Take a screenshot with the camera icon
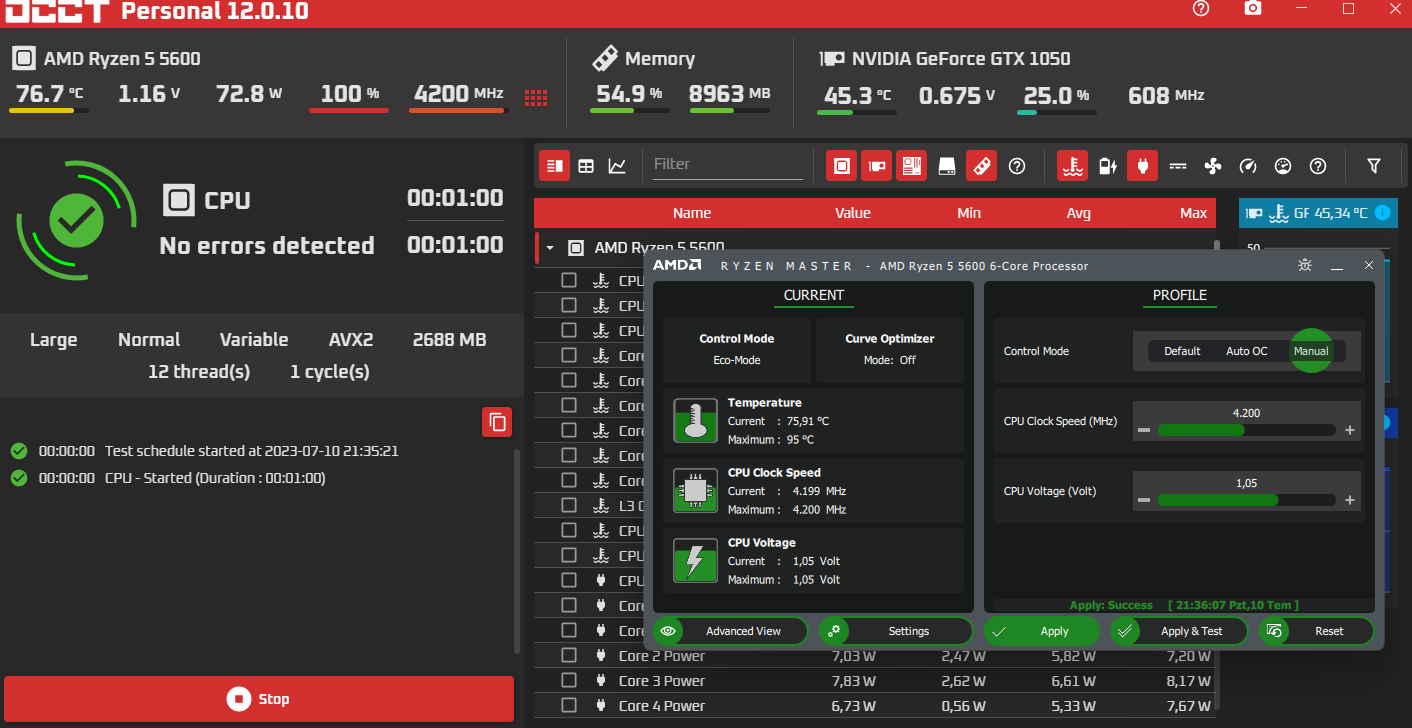This screenshot has width=1412, height=728. [1252, 9]
